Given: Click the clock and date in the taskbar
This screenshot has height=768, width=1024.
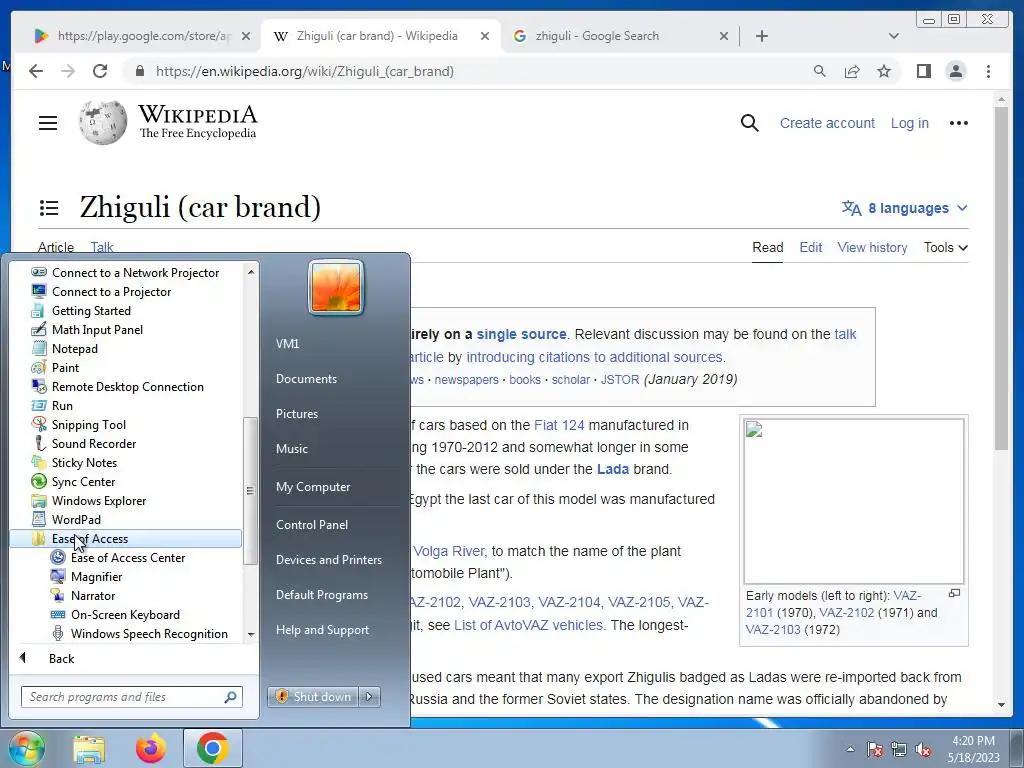Looking at the screenshot, I should (x=973, y=749).
